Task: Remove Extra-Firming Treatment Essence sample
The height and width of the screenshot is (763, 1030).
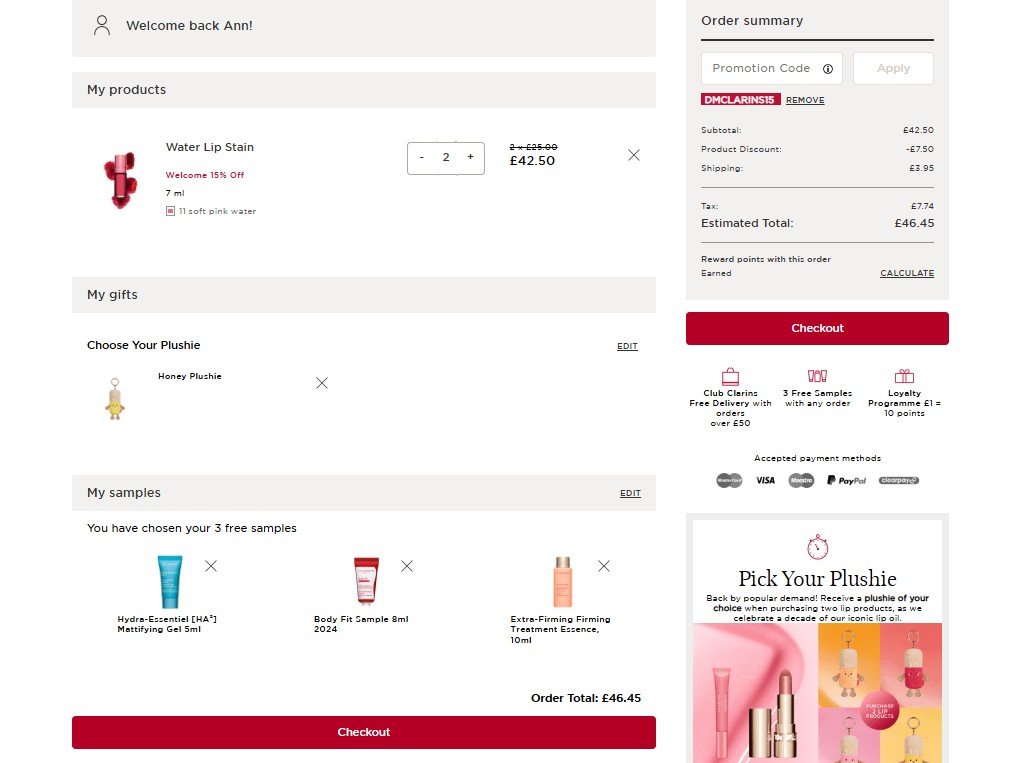Action: coord(604,566)
